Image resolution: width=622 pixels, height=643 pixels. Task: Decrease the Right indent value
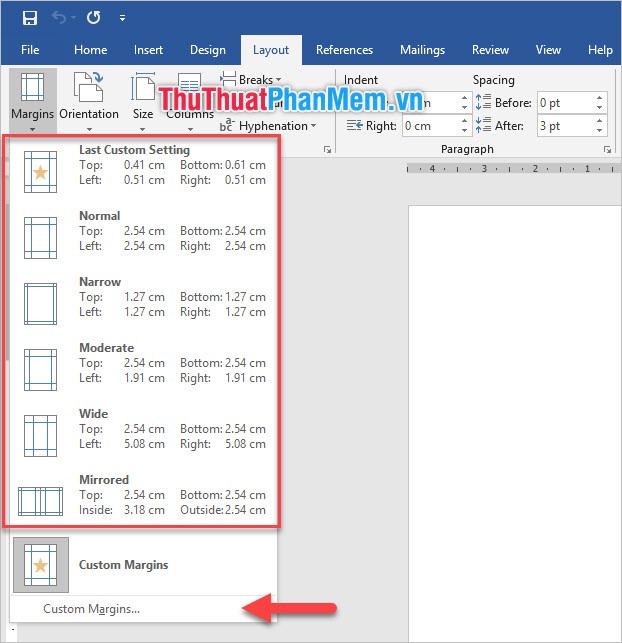(464, 130)
